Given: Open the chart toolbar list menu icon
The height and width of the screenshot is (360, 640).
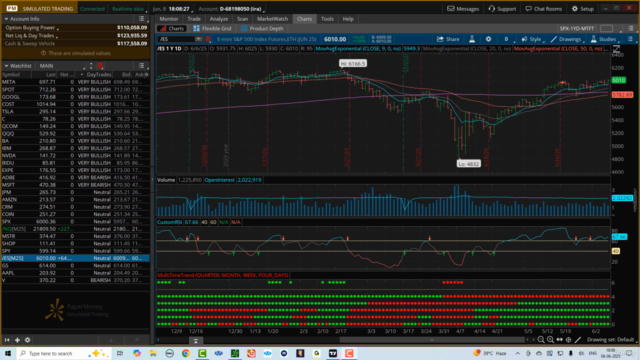Looking at the screenshot, I should coord(630,39).
